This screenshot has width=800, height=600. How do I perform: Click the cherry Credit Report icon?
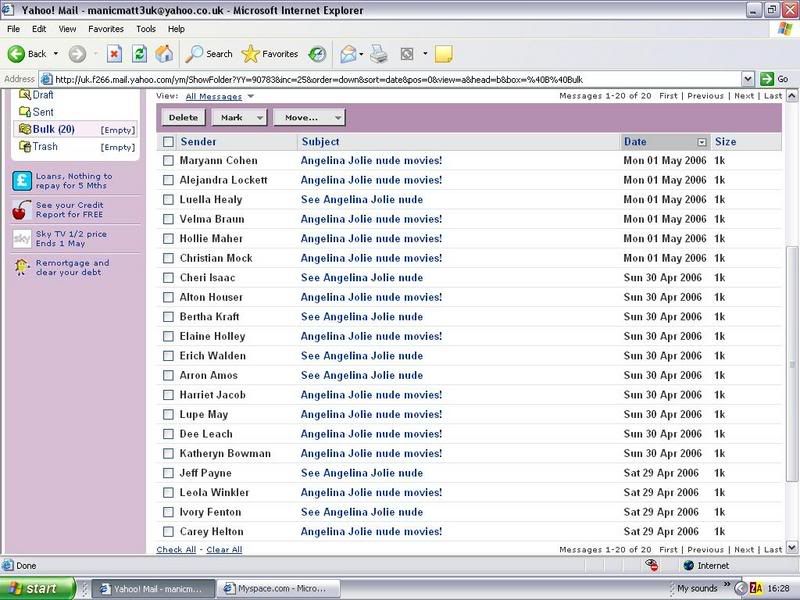coord(21,210)
